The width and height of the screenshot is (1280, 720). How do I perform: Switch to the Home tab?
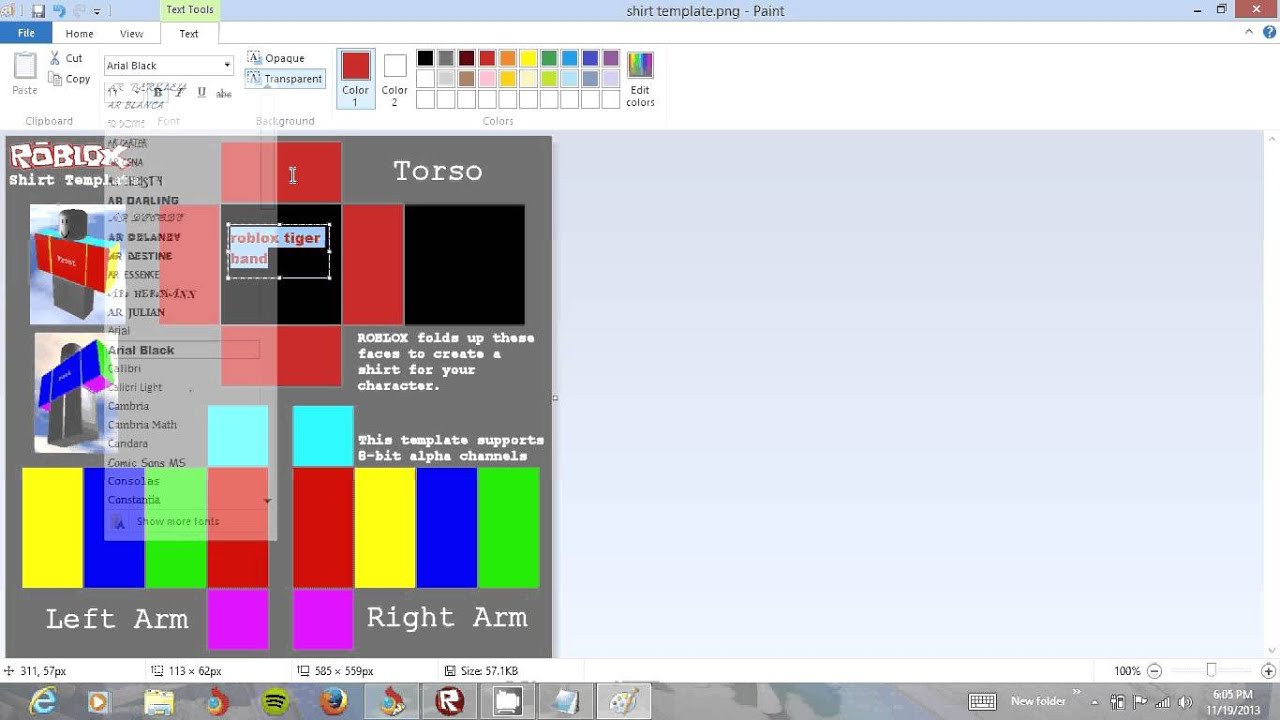(x=80, y=33)
